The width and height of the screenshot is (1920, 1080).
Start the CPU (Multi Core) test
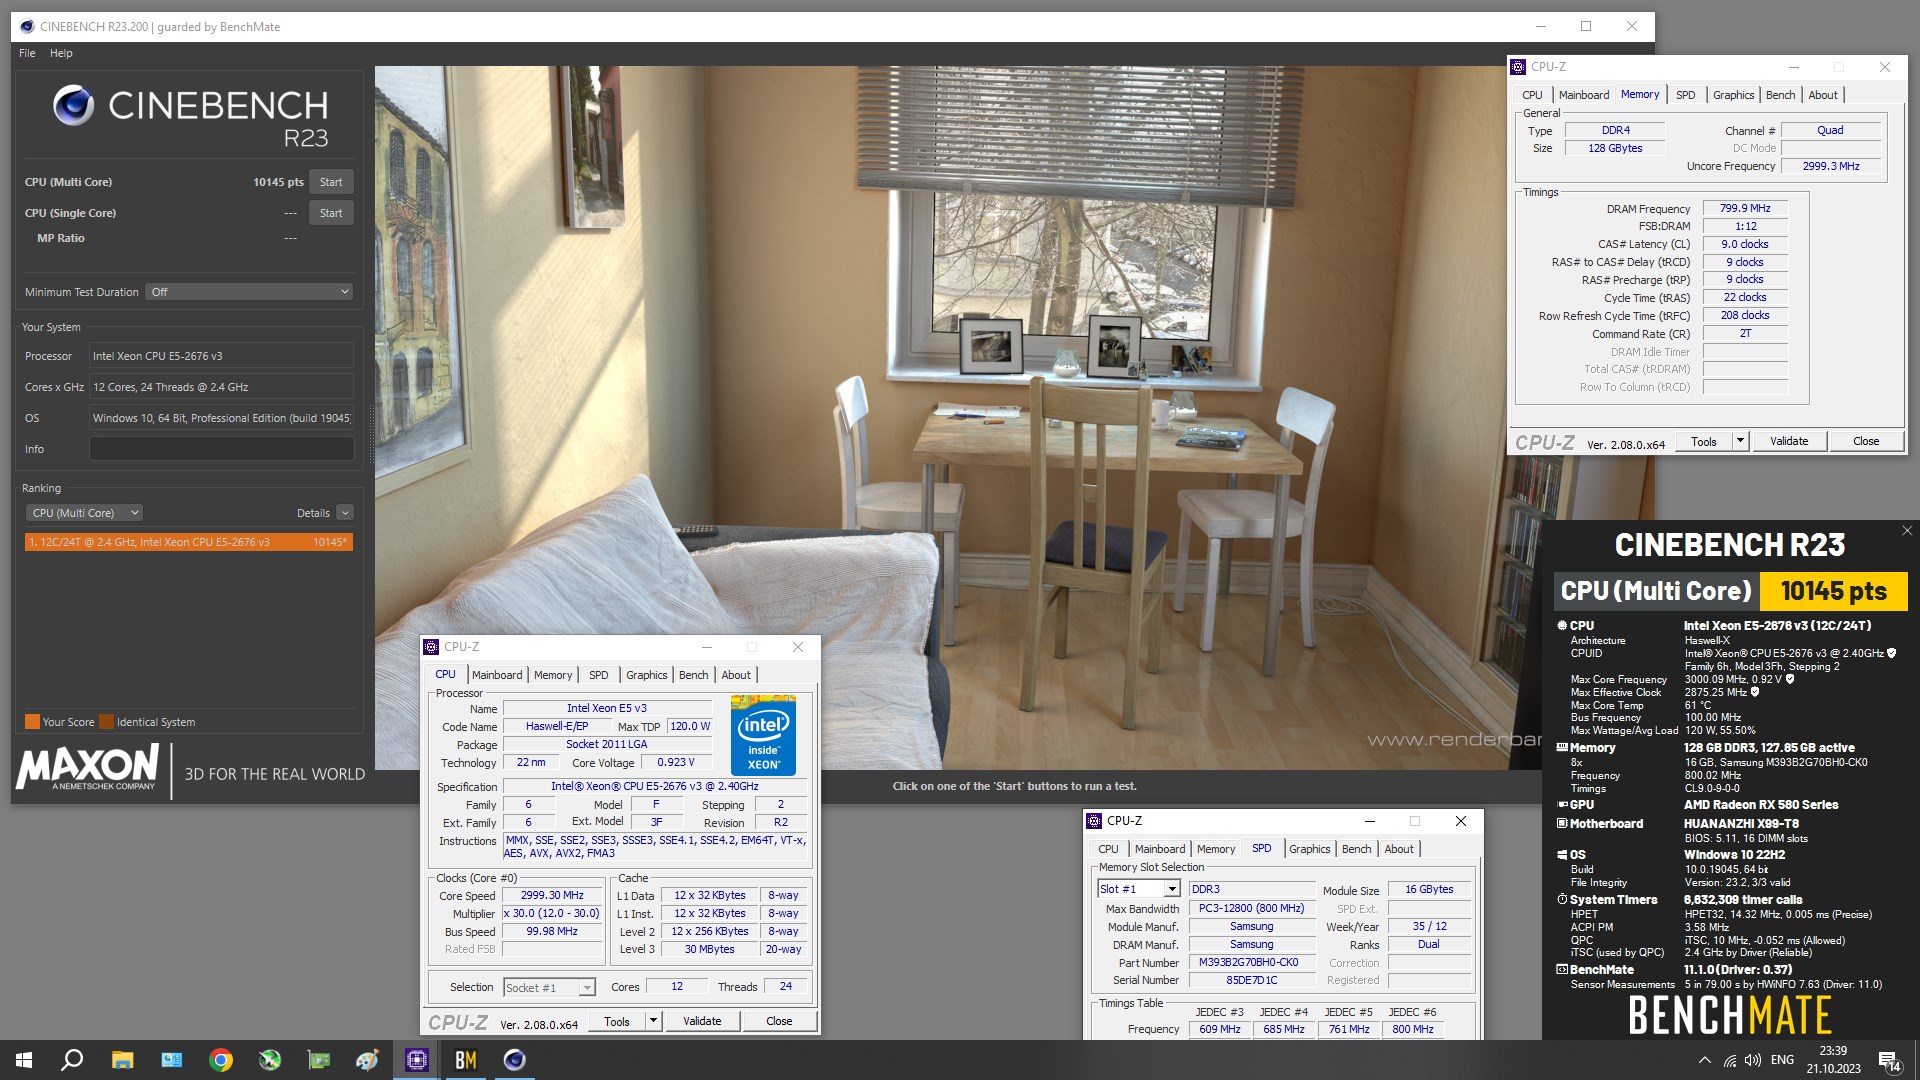pyautogui.click(x=331, y=182)
